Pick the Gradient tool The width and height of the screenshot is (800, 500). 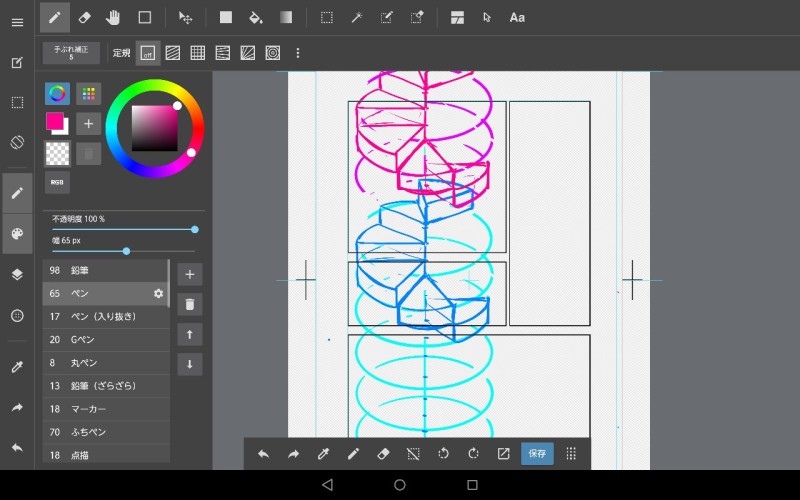point(286,17)
